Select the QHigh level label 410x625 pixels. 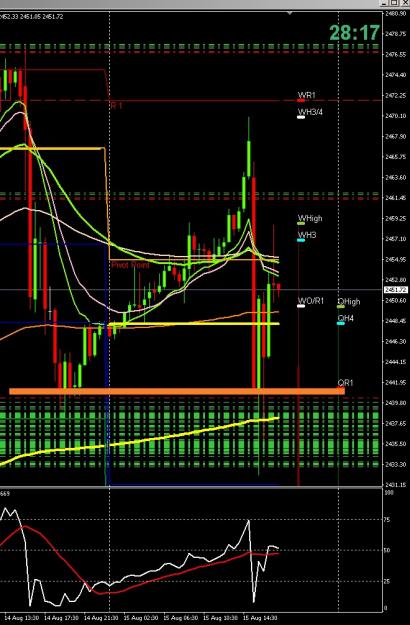[349, 302]
